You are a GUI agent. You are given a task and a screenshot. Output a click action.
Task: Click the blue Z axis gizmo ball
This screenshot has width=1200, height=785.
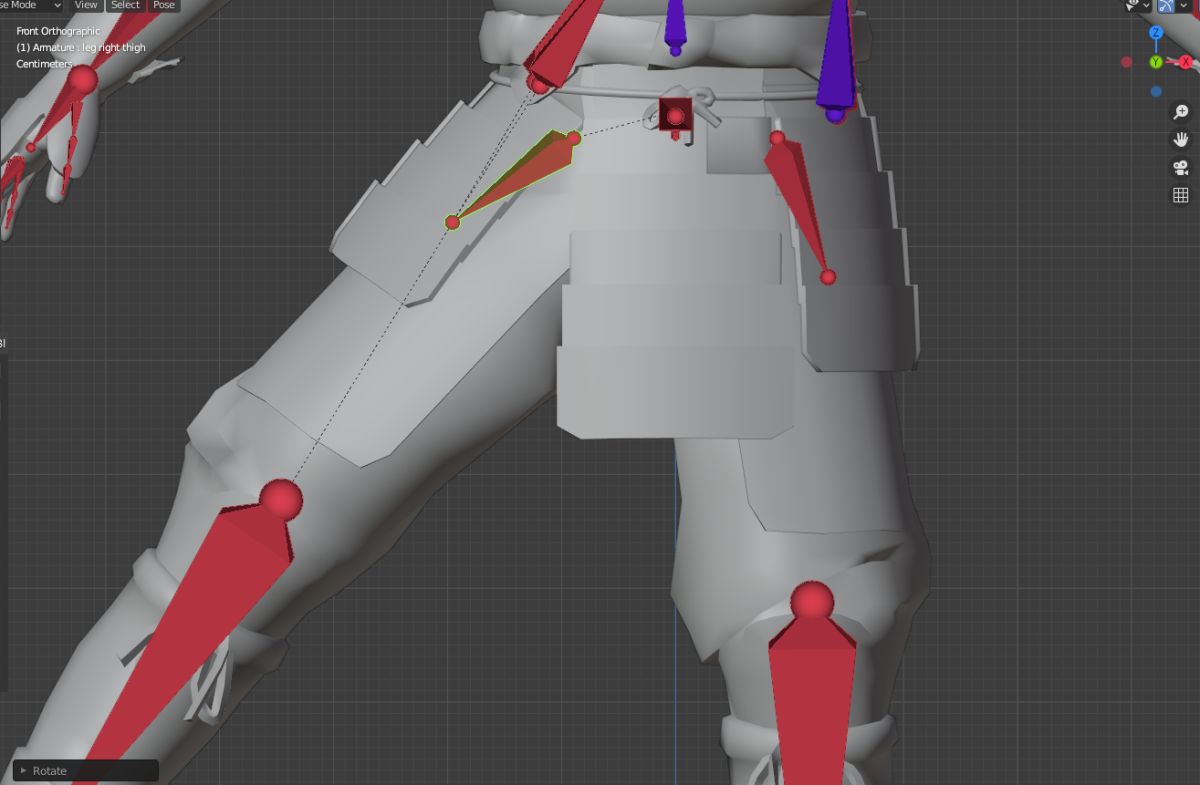point(1156,33)
